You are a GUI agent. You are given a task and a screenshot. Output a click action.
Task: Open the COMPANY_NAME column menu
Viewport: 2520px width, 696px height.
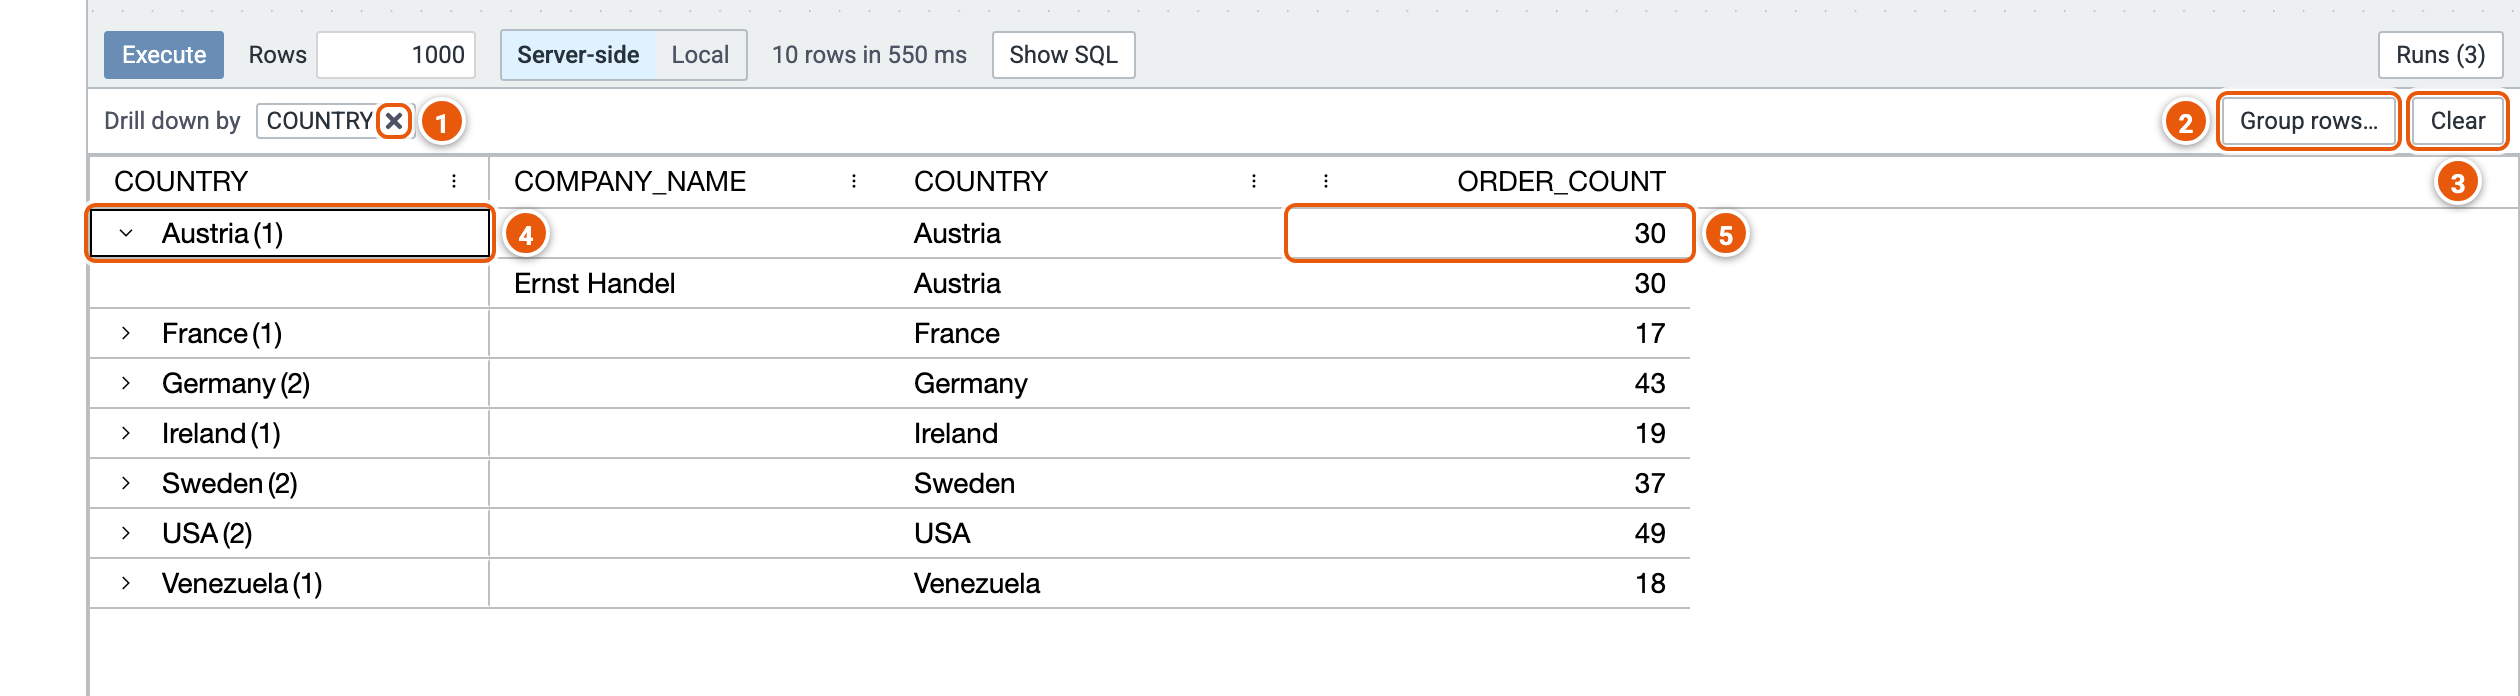coord(854,181)
